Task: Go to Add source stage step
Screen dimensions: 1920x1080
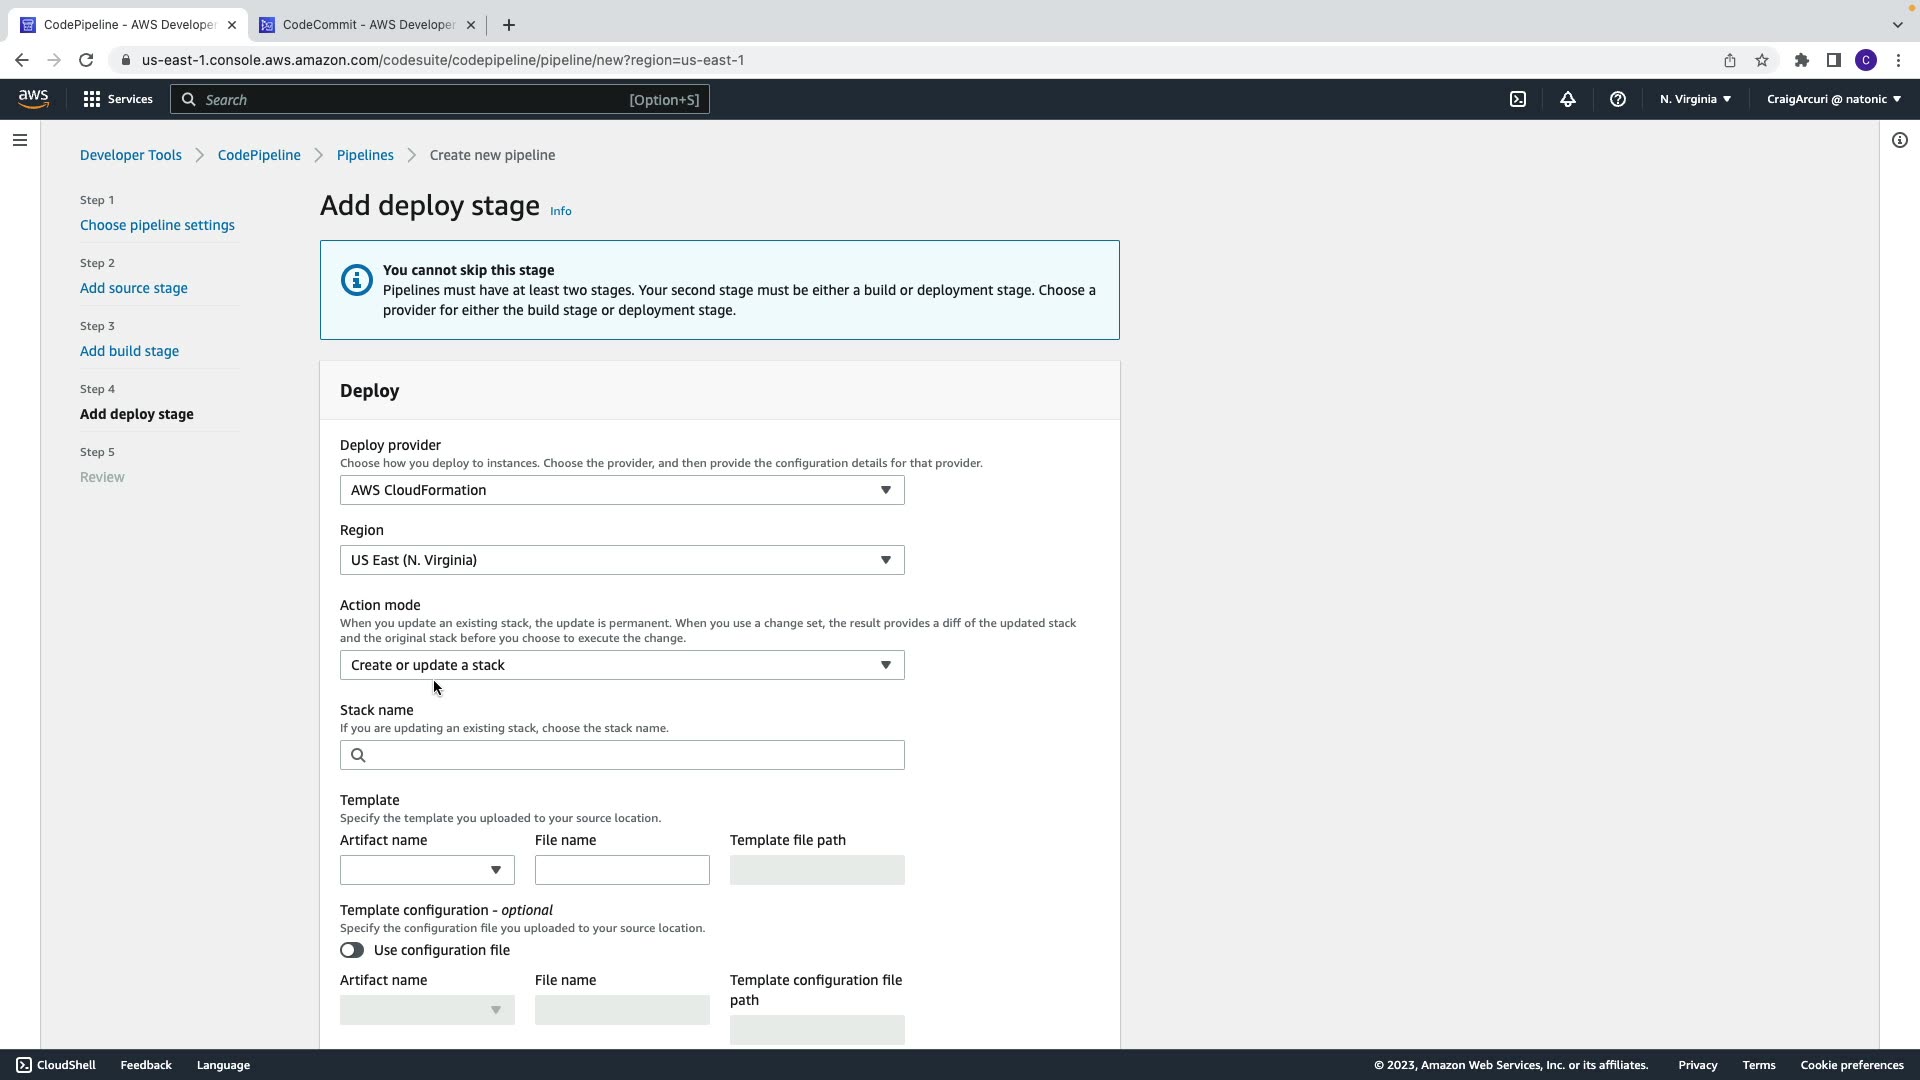Action: tap(134, 288)
